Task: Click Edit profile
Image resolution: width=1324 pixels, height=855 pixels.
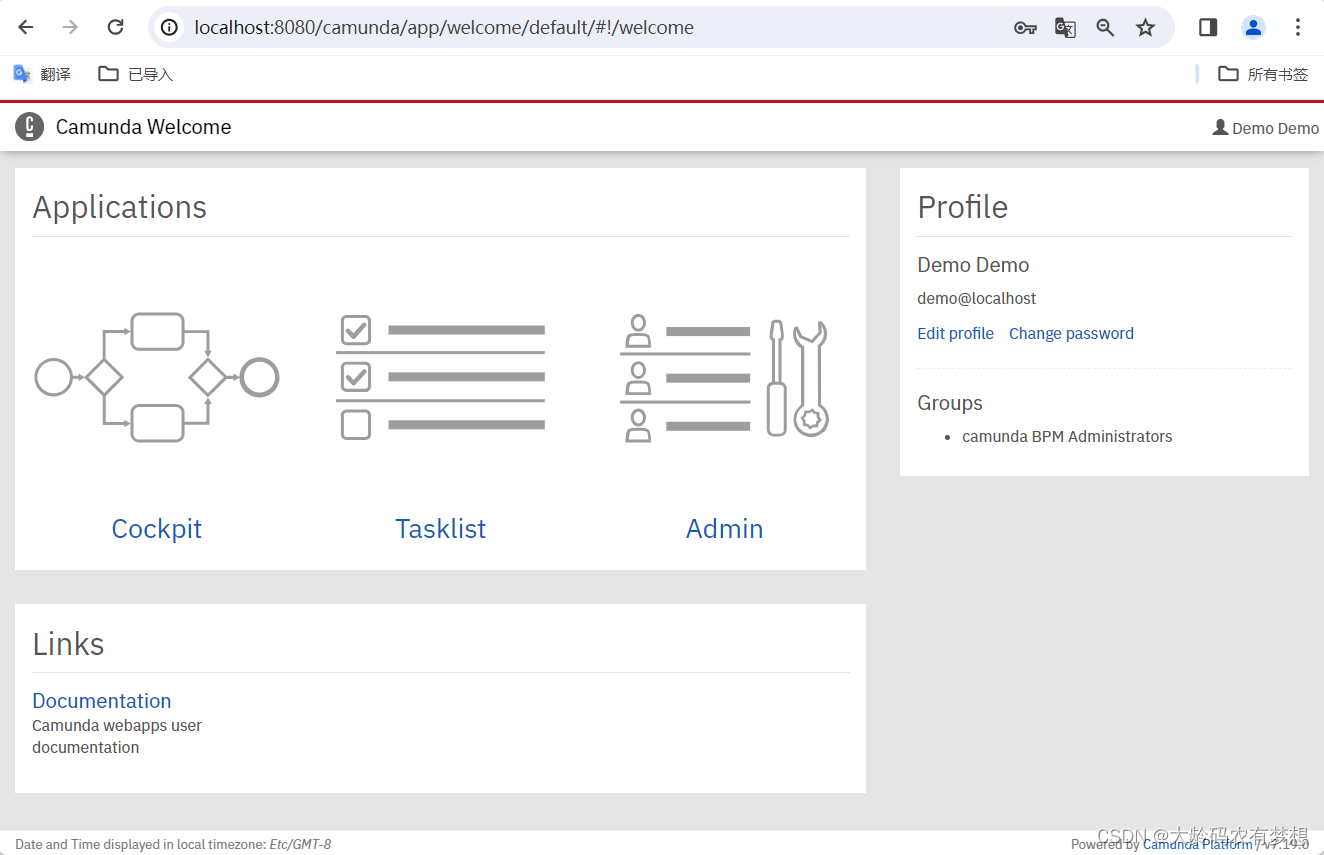Action: click(955, 333)
